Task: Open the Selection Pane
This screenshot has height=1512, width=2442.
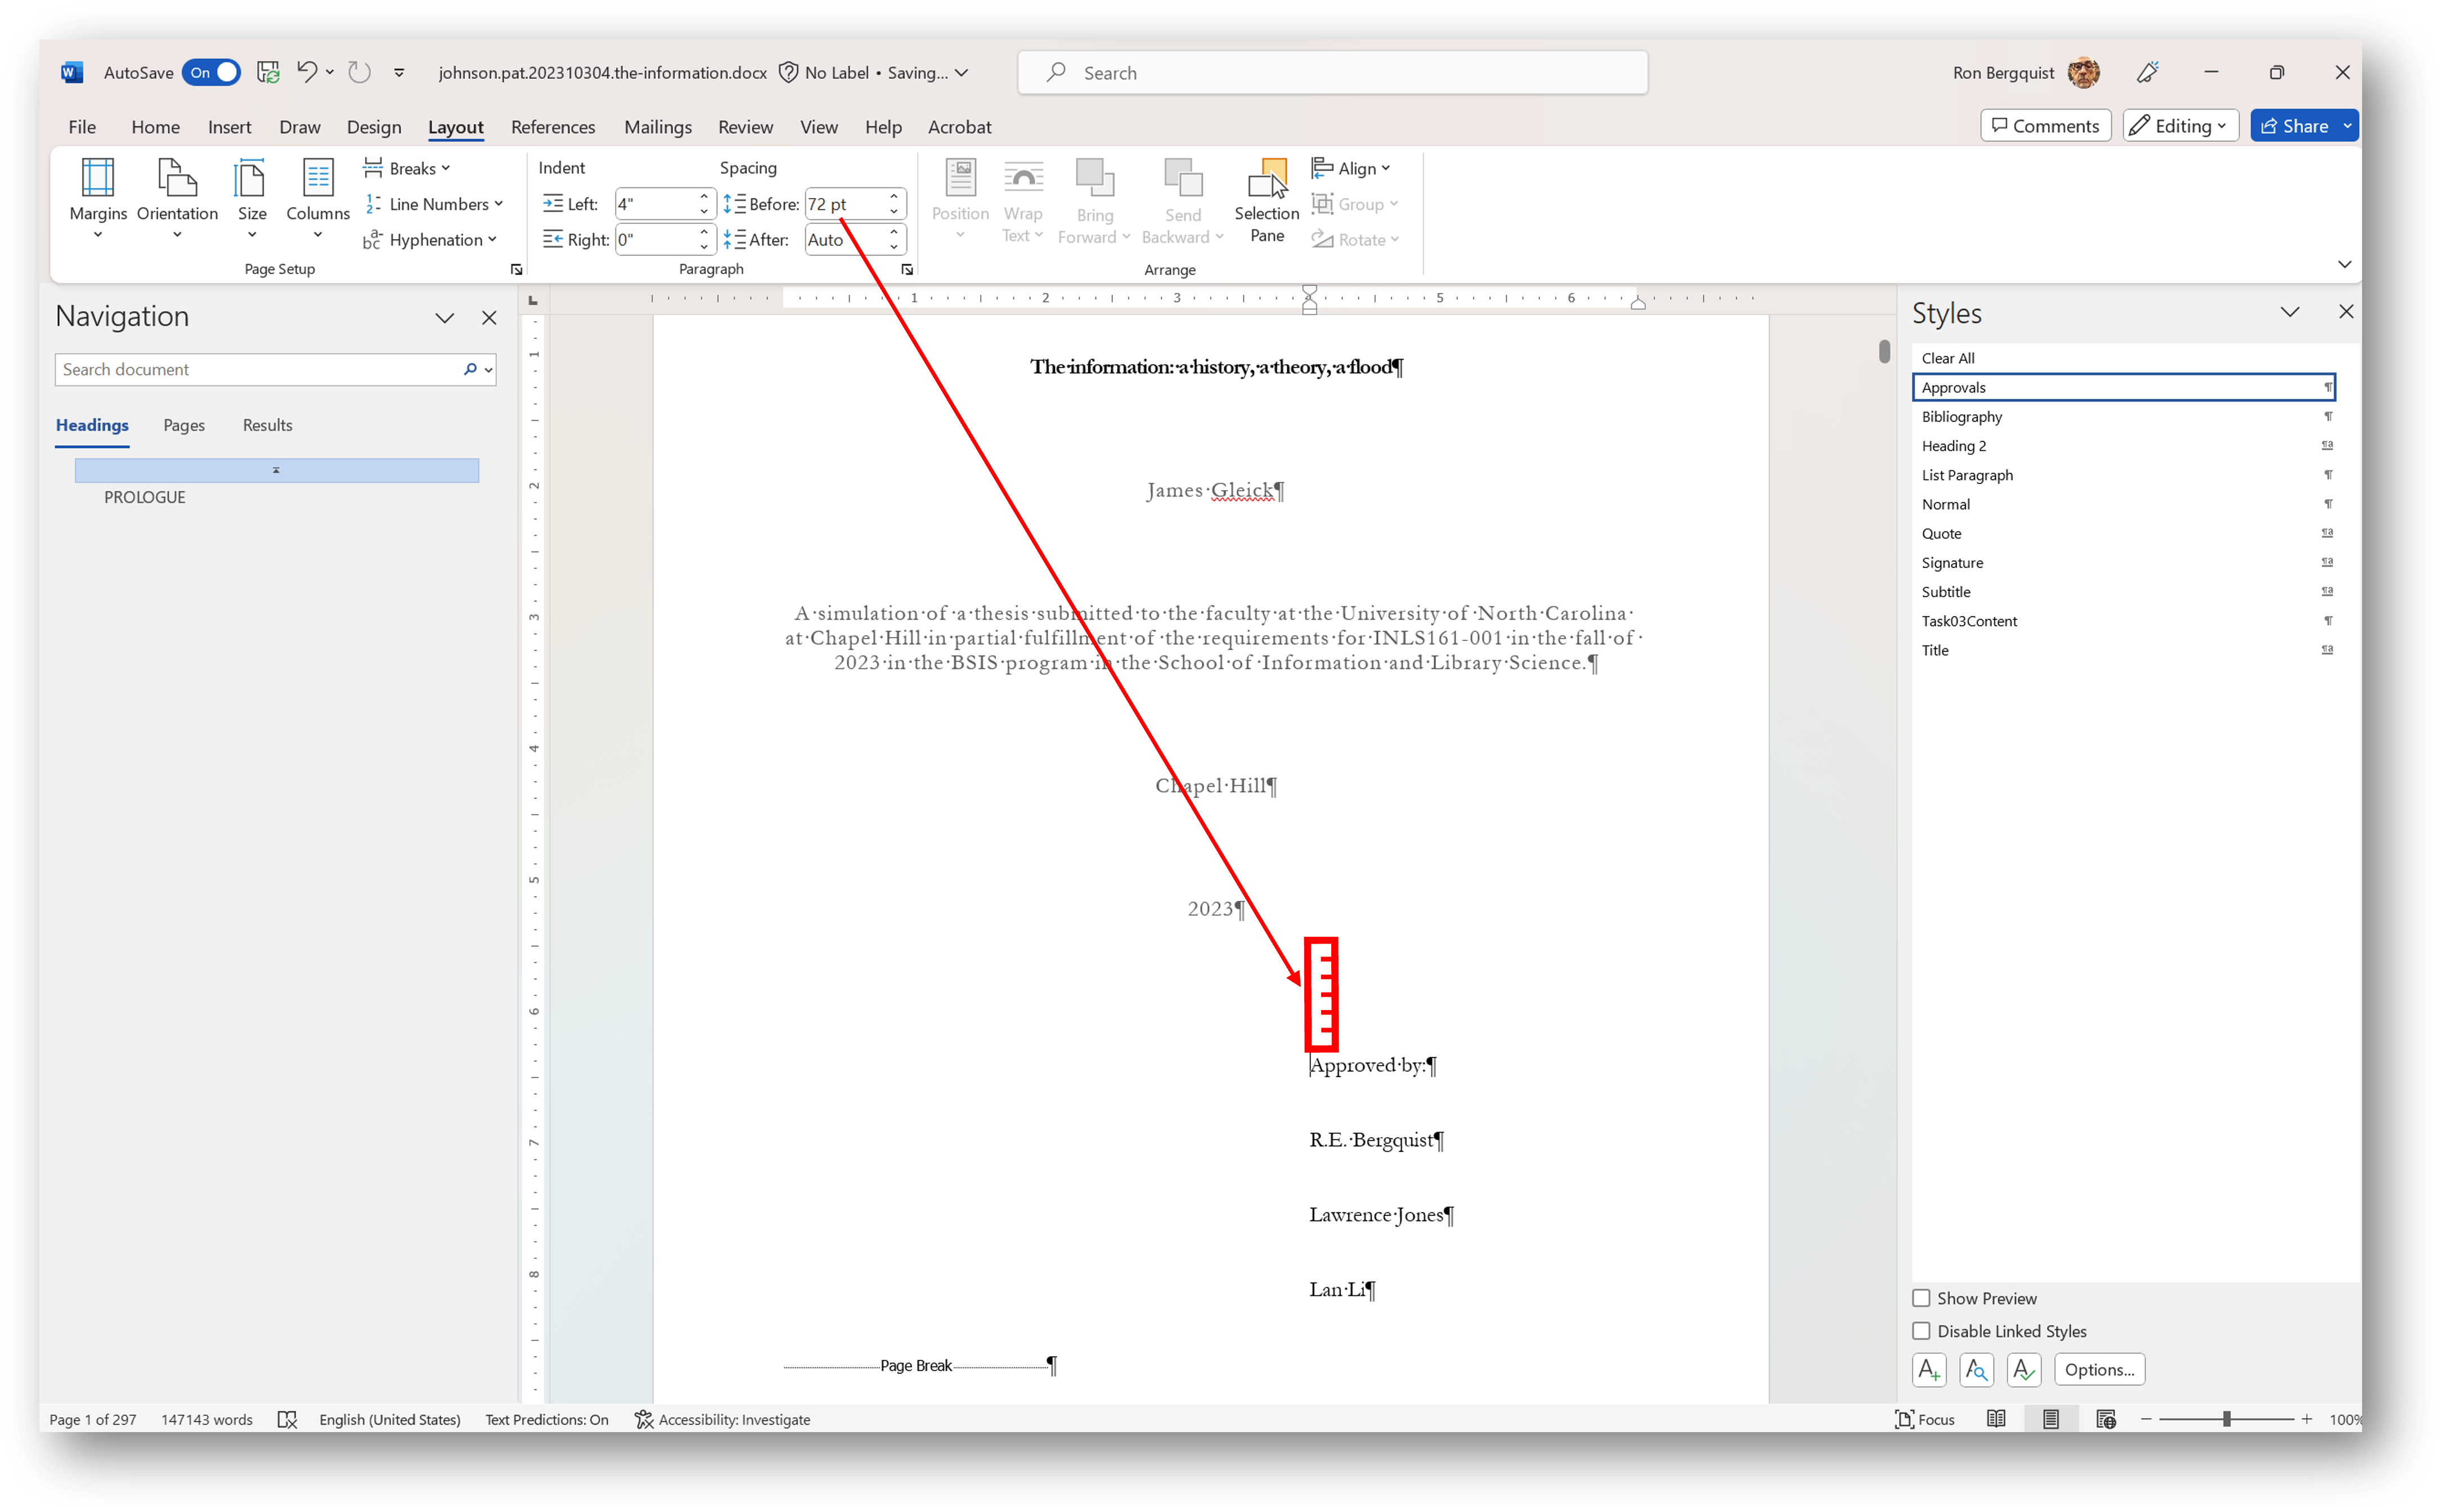Action: 1265,197
